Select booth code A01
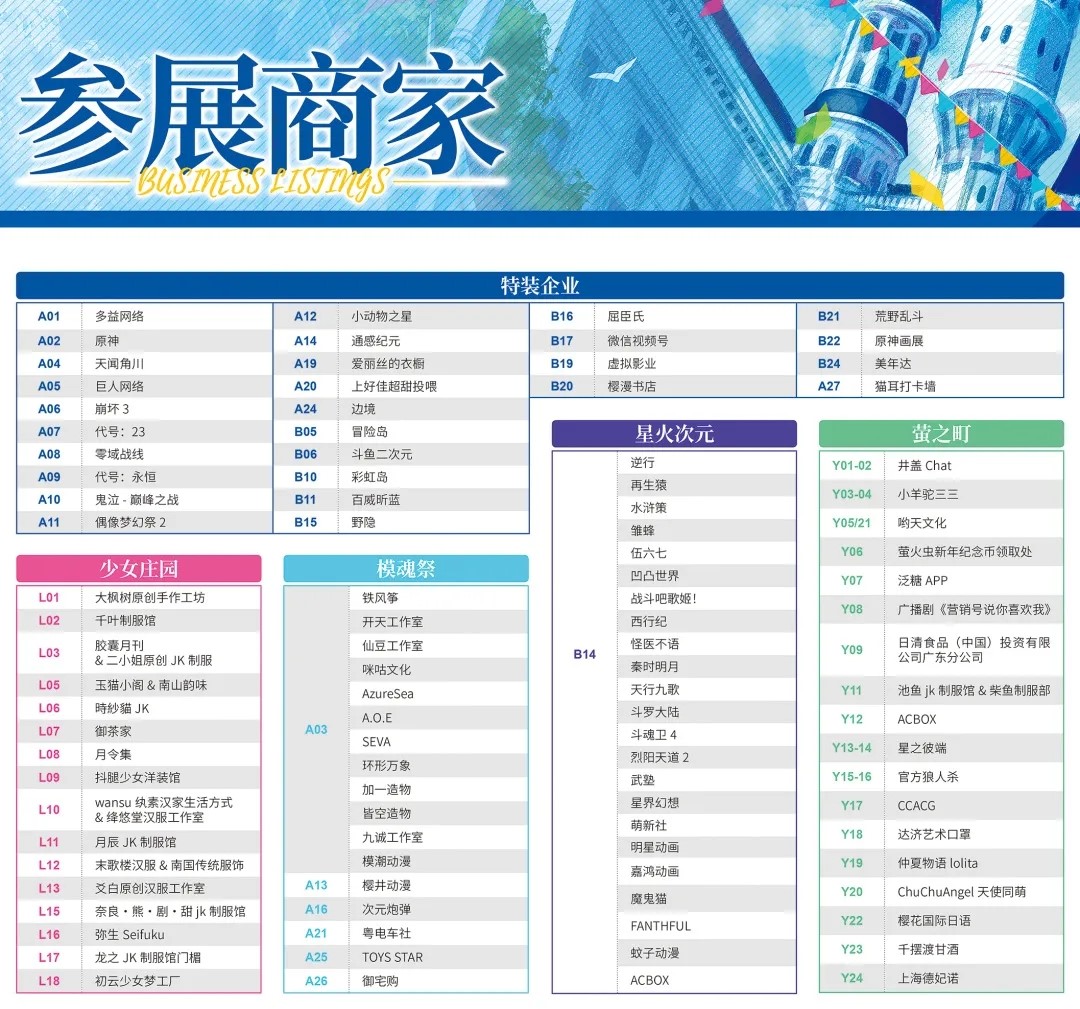This screenshot has width=1080, height=1009. [x=49, y=317]
